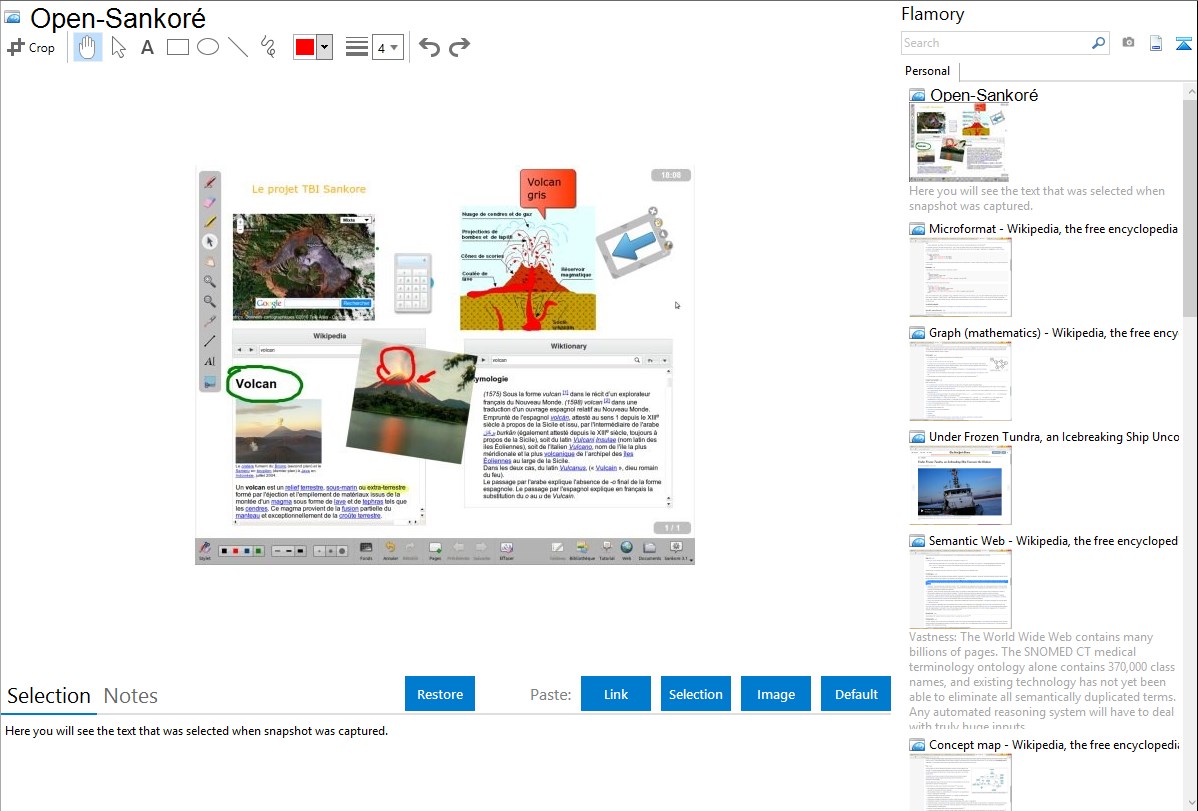Click the Paste Selection button

pyautogui.click(x=696, y=694)
